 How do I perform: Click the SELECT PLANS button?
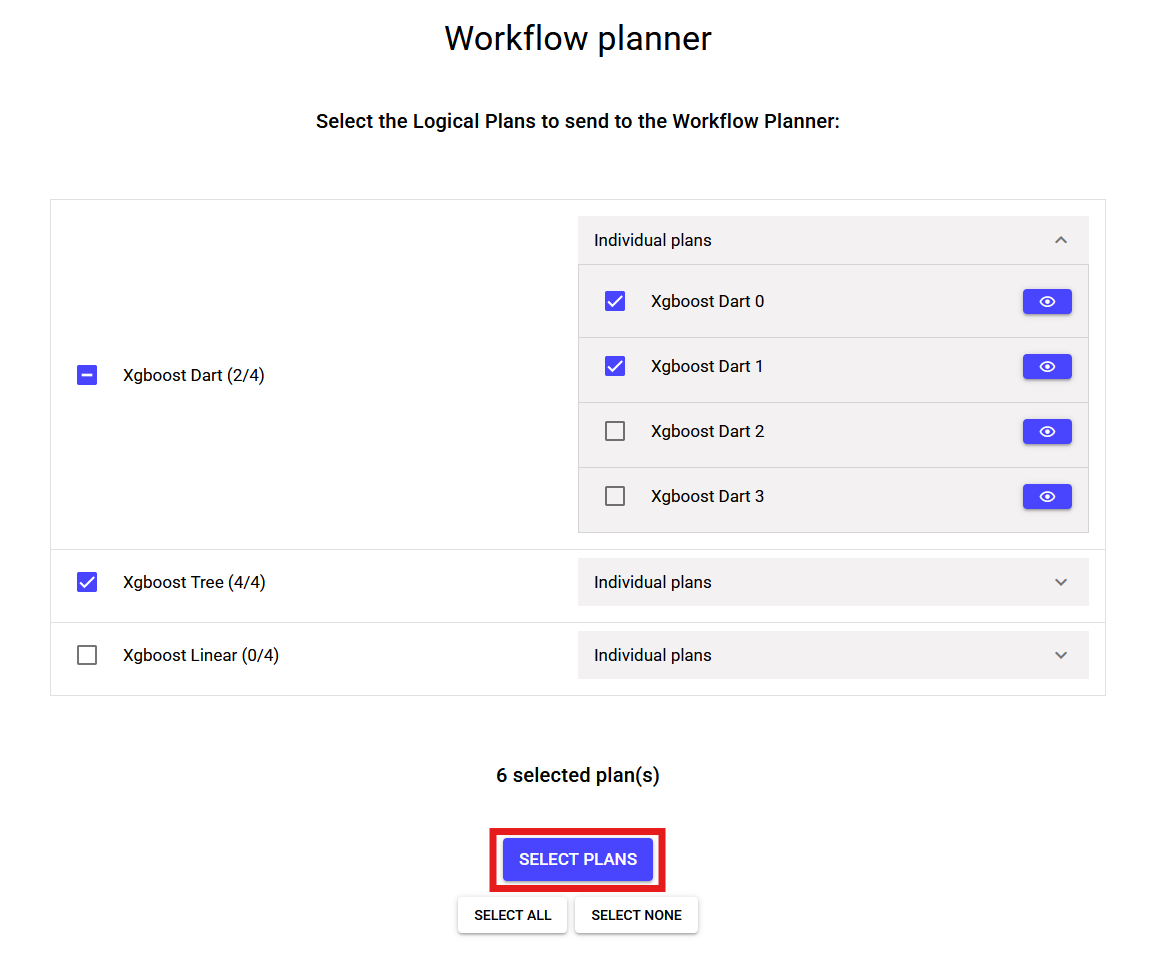tap(577, 859)
